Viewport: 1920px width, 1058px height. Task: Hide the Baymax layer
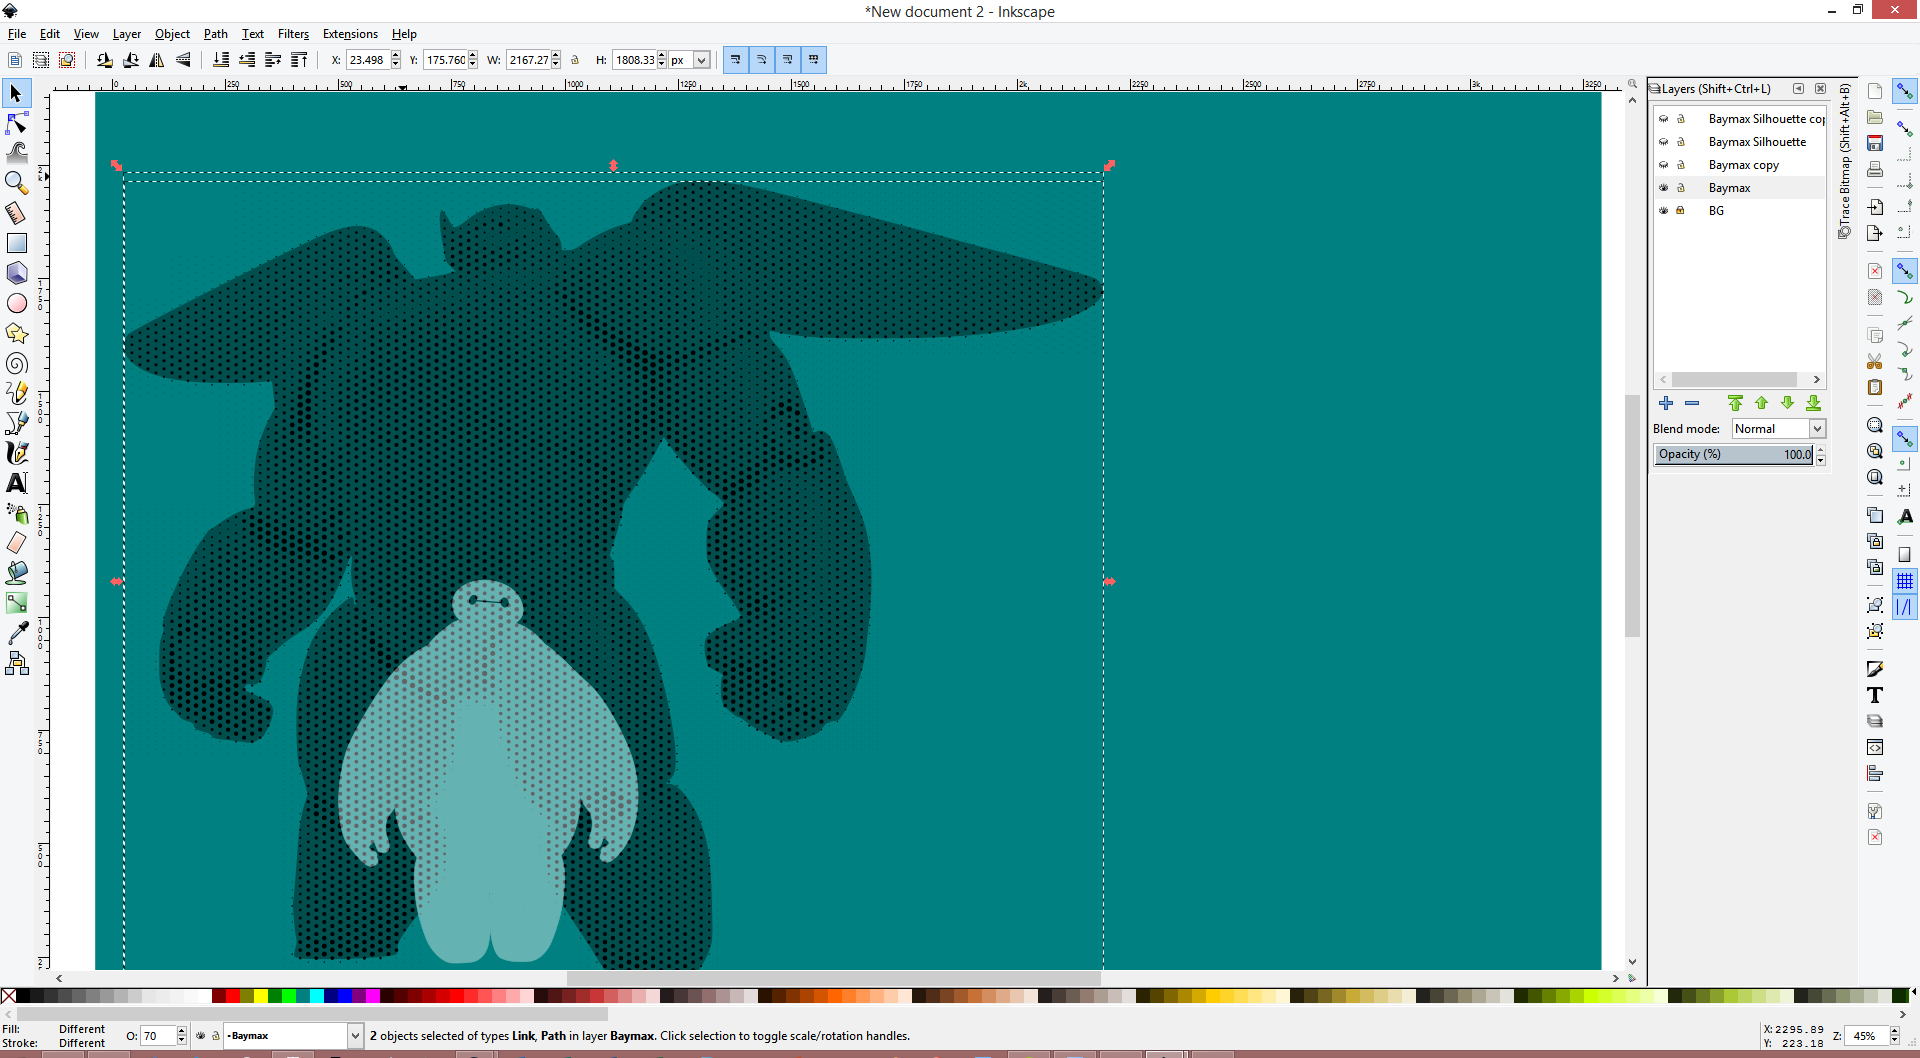[x=1664, y=188]
